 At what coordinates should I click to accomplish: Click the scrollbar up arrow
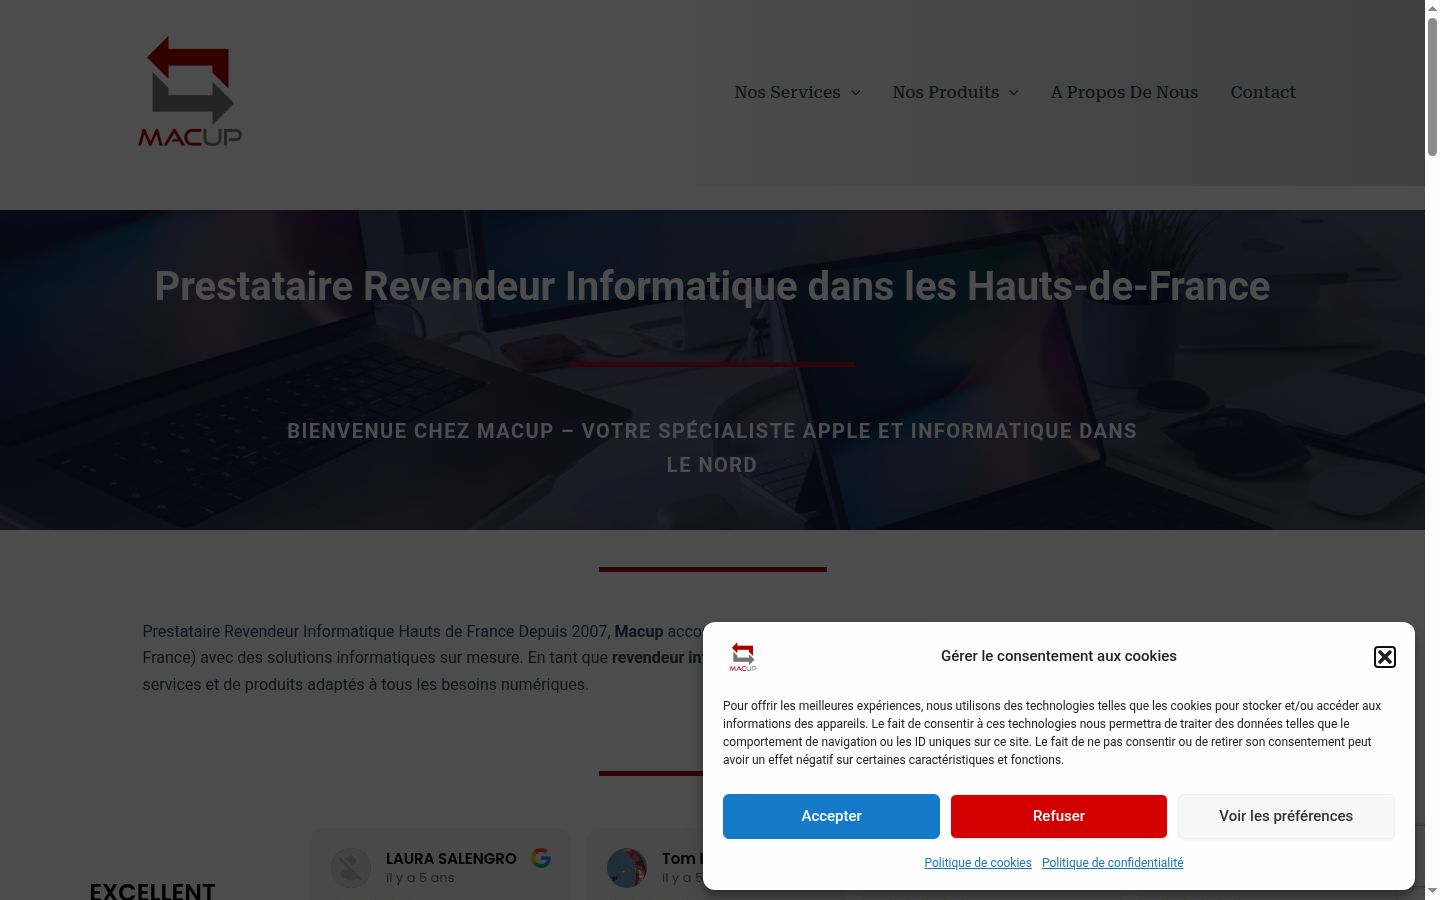tap(1432, 8)
